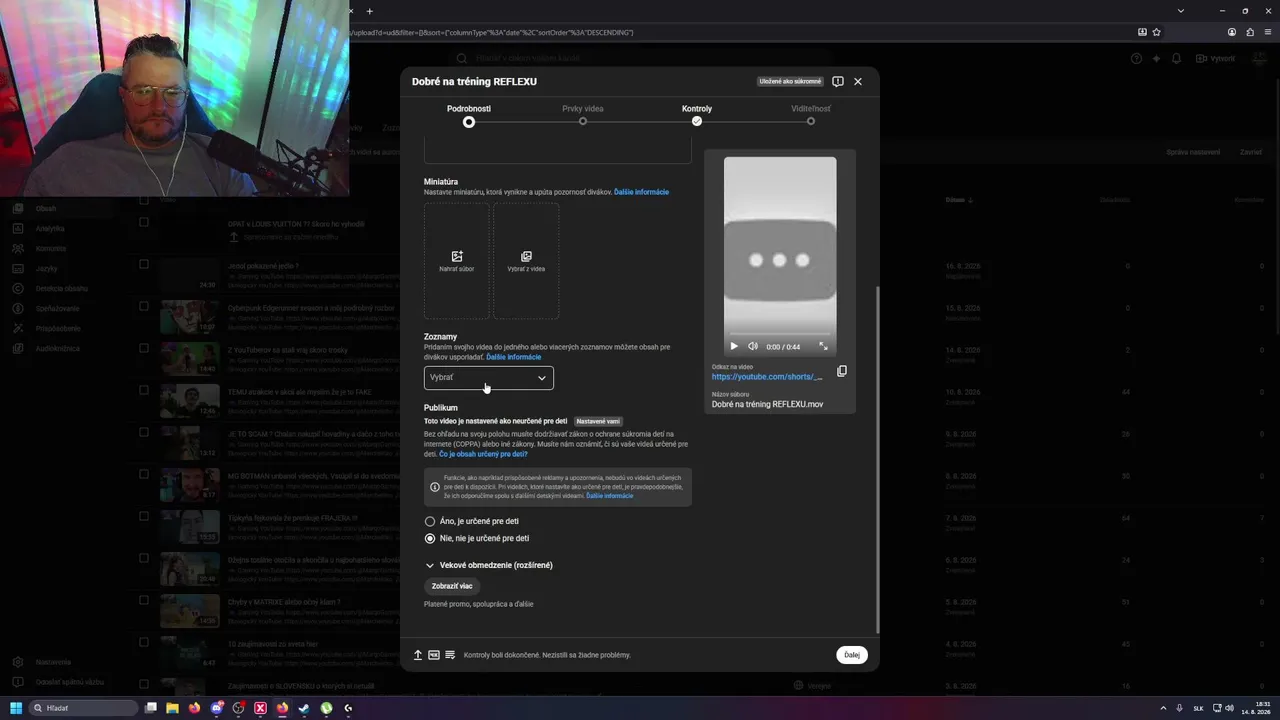This screenshot has width=1280, height=720.
Task: Expand the video preview to fullscreen
Action: [x=824, y=346]
